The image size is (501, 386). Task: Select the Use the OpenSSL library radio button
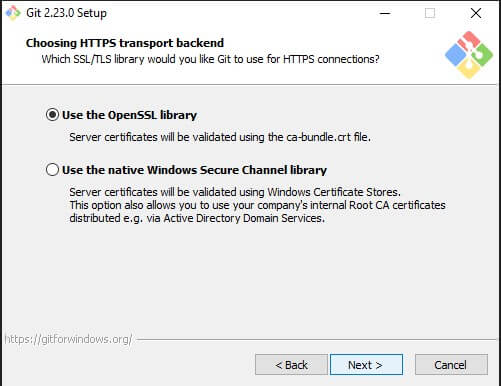52,115
